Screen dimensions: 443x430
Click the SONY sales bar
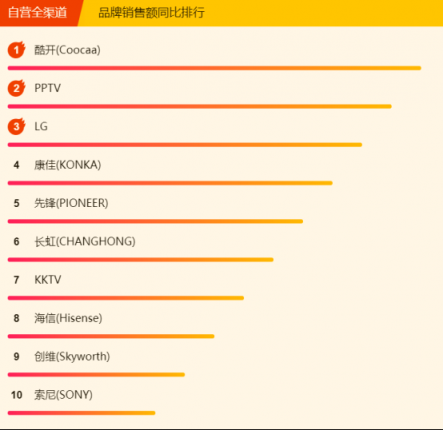[81, 413]
